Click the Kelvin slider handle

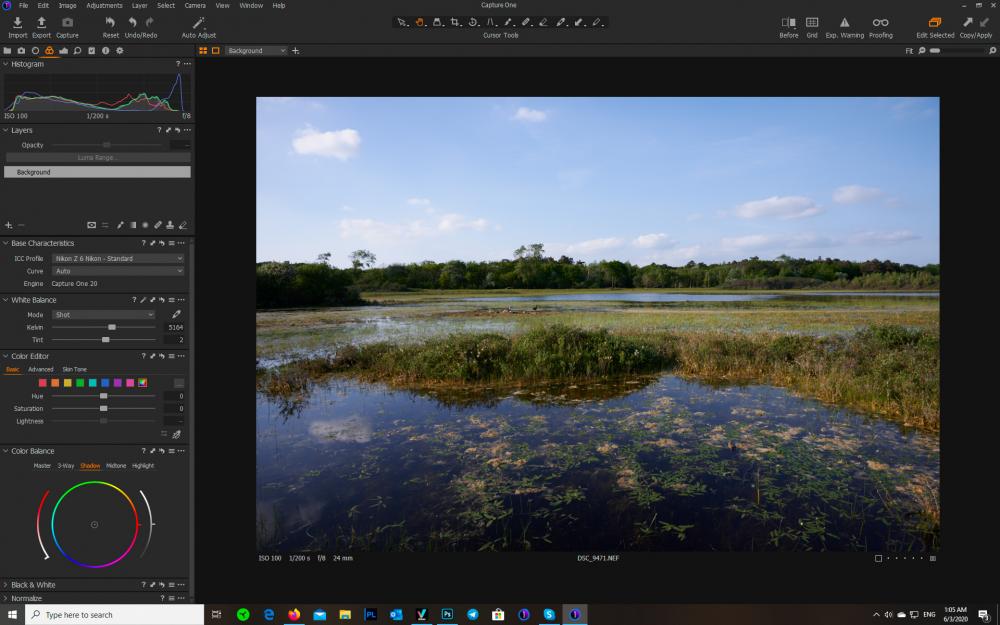click(x=112, y=327)
